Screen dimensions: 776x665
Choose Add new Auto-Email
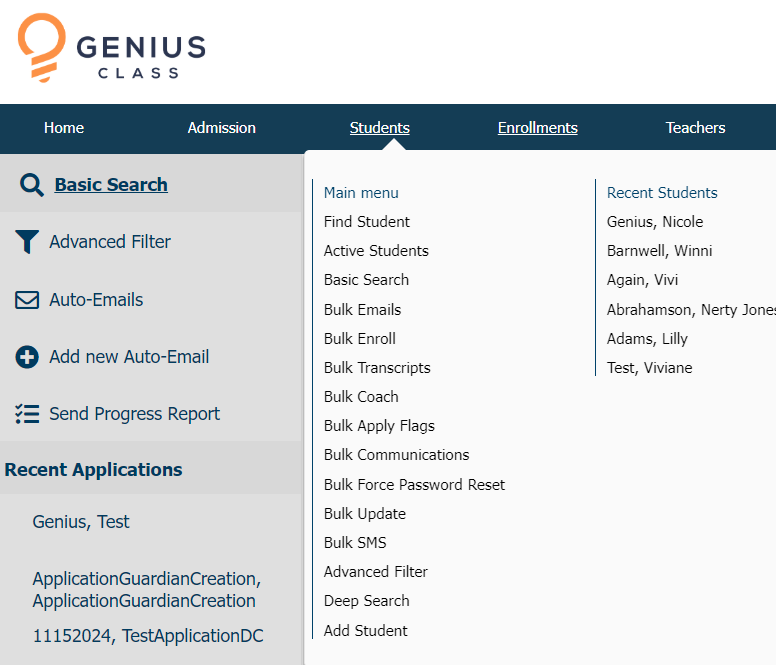pyautogui.click(x=129, y=357)
